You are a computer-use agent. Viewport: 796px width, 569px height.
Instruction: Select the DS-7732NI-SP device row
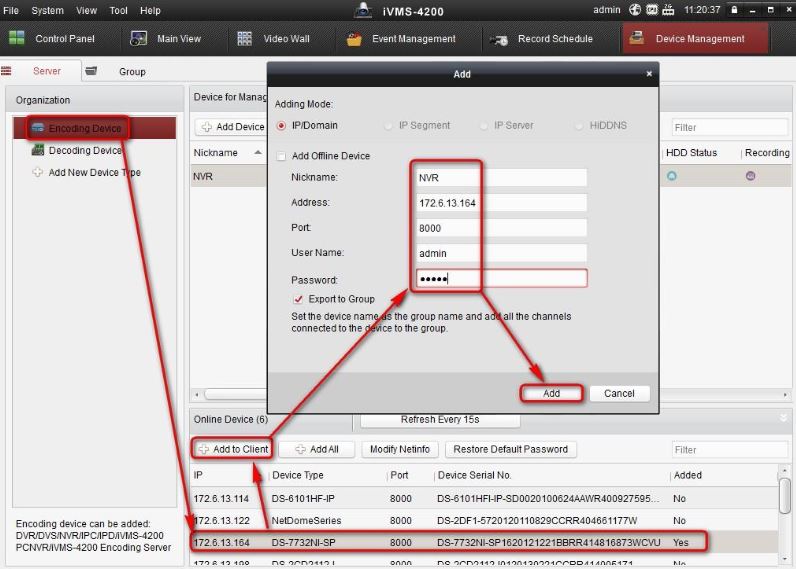pos(484,542)
